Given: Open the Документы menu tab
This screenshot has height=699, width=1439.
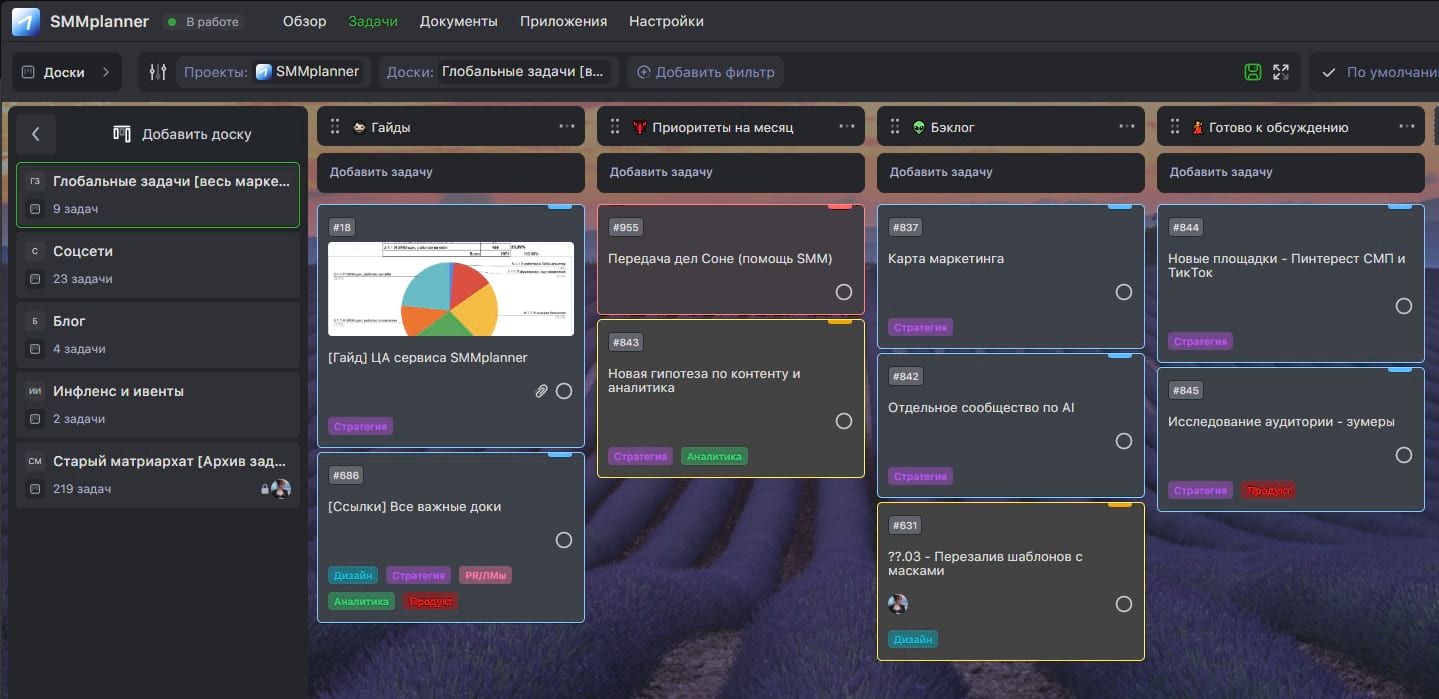Looking at the screenshot, I should point(458,21).
